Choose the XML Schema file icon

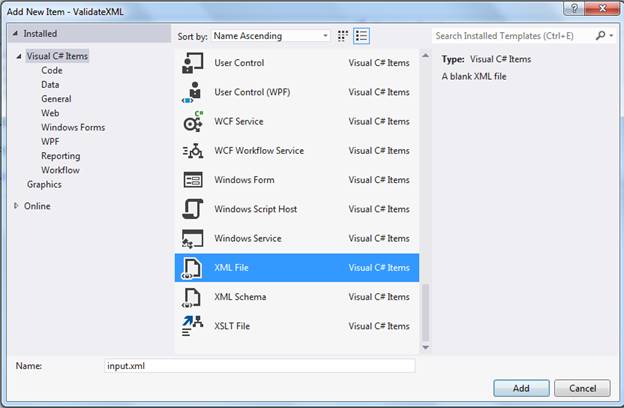coord(192,297)
